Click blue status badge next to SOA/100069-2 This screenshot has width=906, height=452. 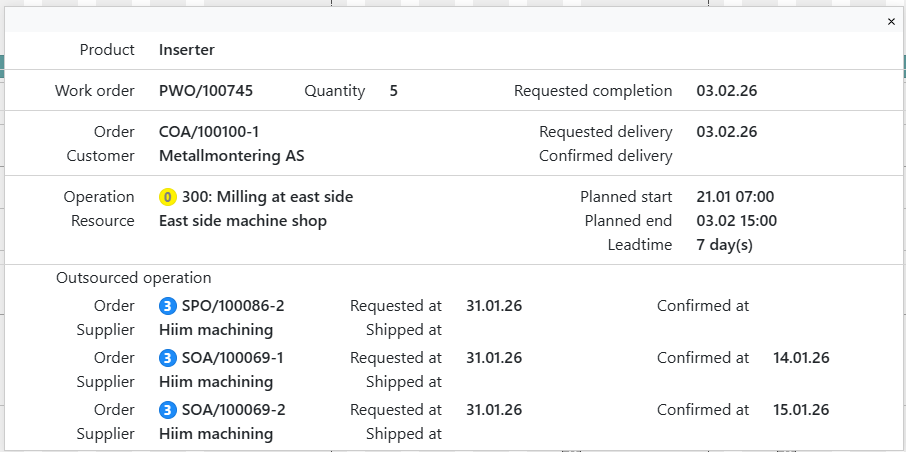click(x=167, y=410)
